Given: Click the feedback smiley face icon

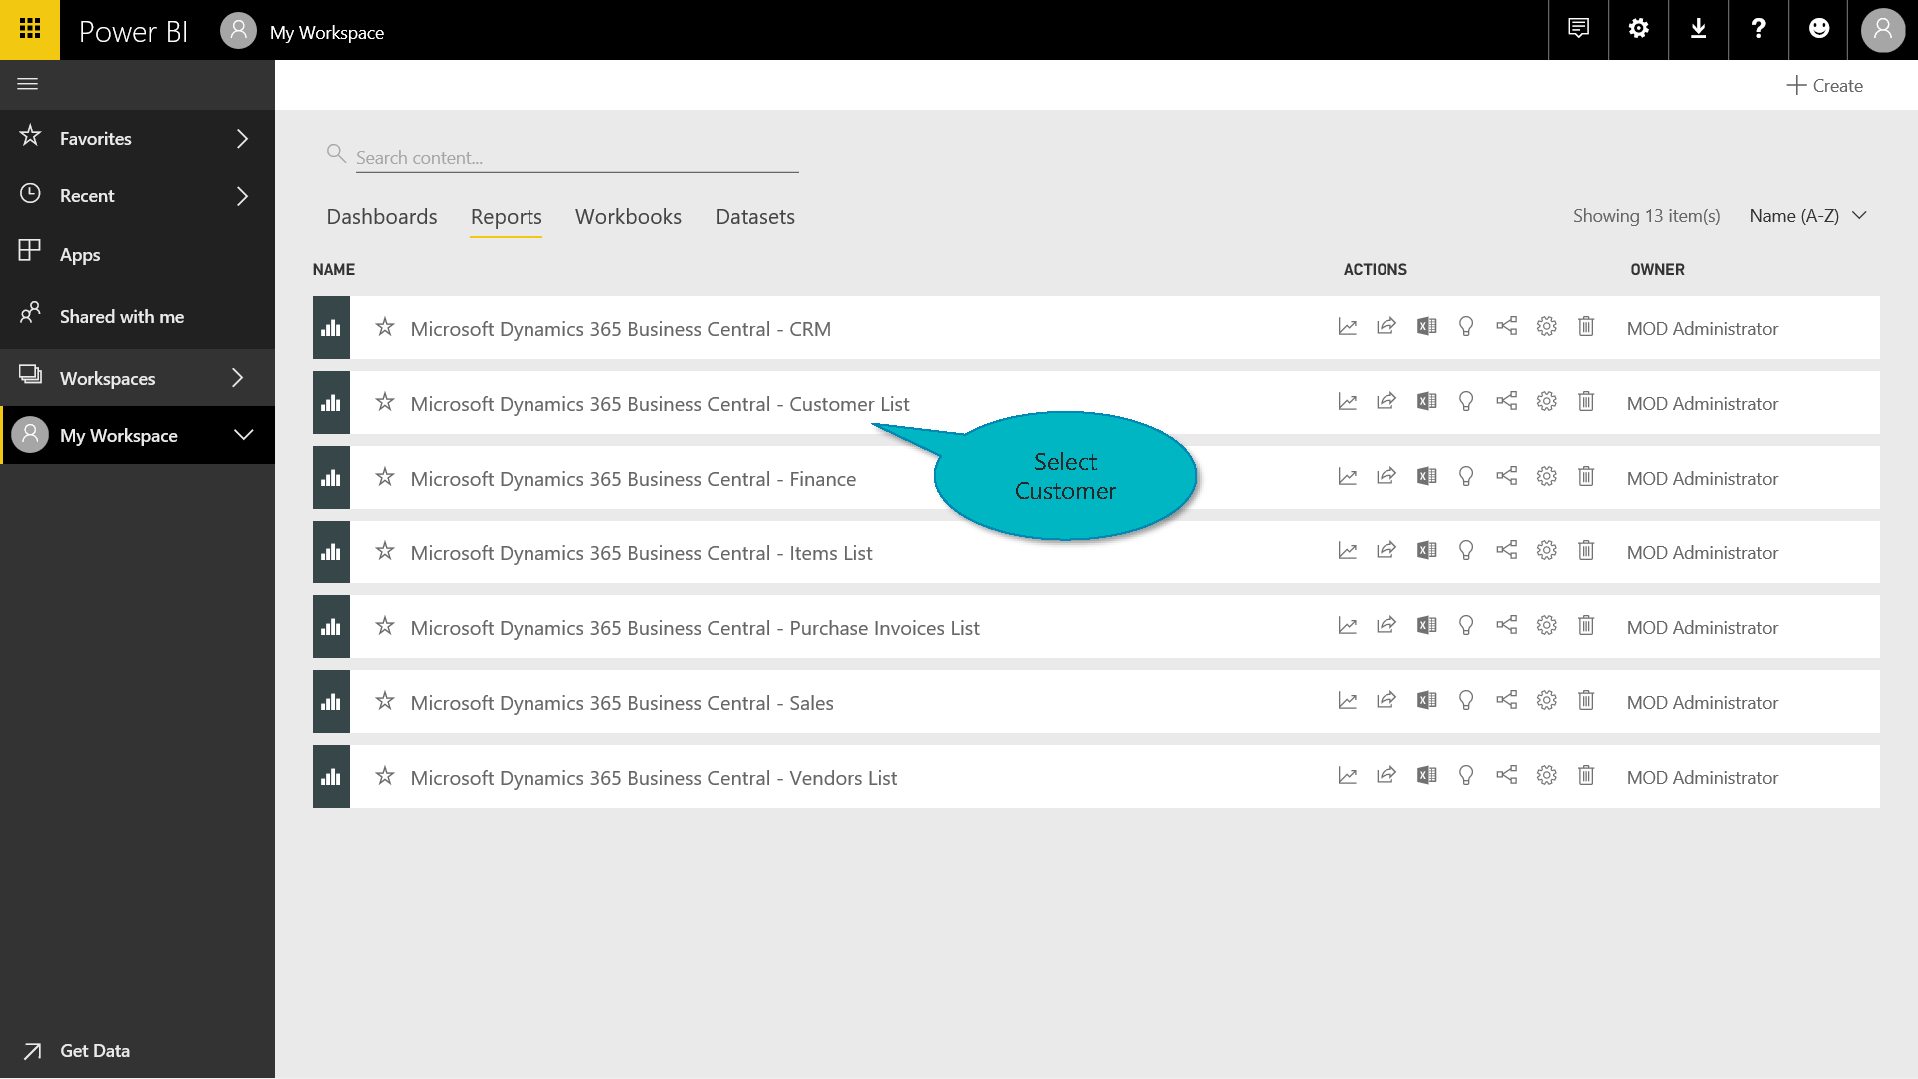Looking at the screenshot, I should (x=1819, y=29).
